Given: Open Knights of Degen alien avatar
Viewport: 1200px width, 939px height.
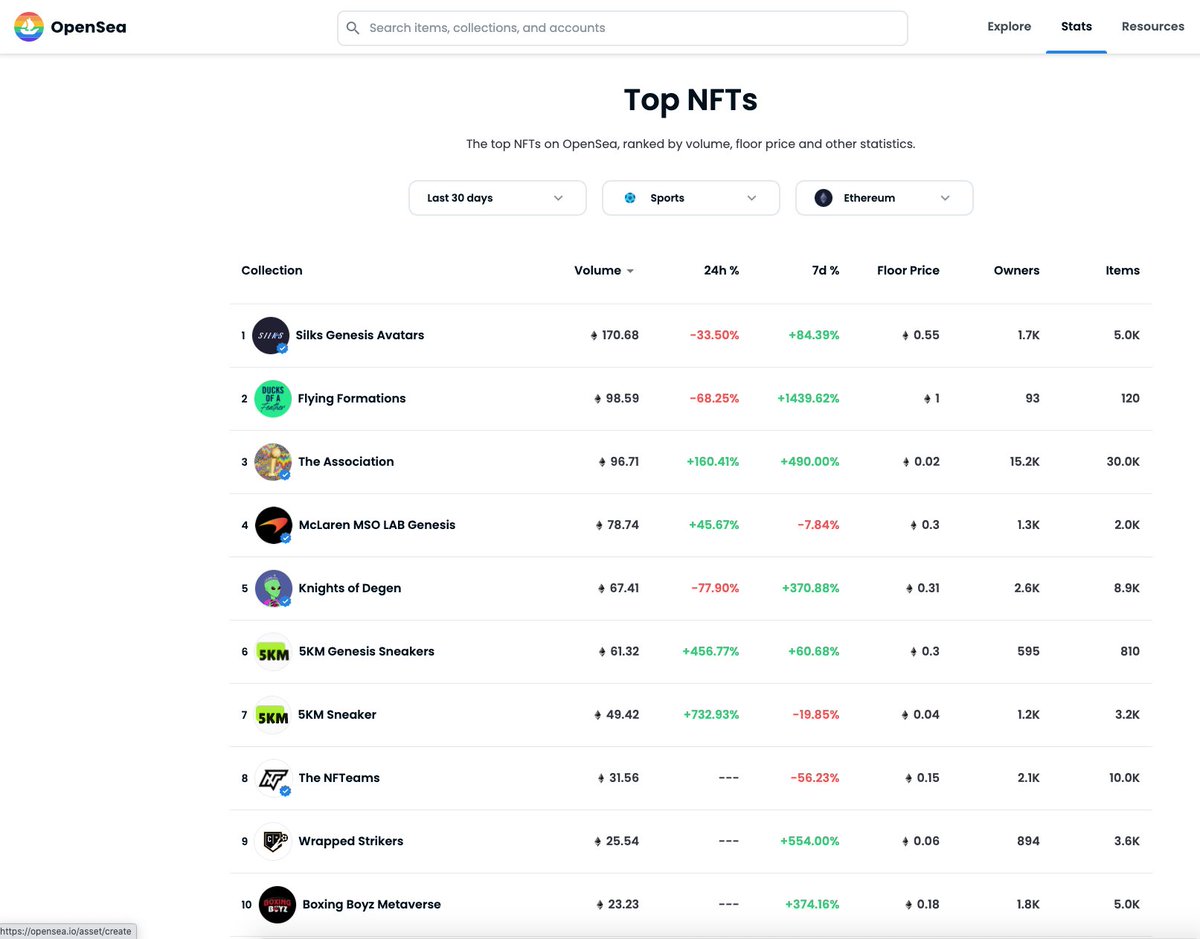Looking at the screenshot, I should point(273,588).
